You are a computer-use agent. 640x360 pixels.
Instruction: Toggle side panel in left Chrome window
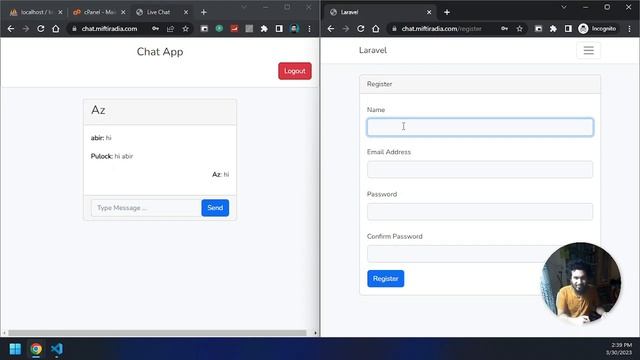(279, 29)
